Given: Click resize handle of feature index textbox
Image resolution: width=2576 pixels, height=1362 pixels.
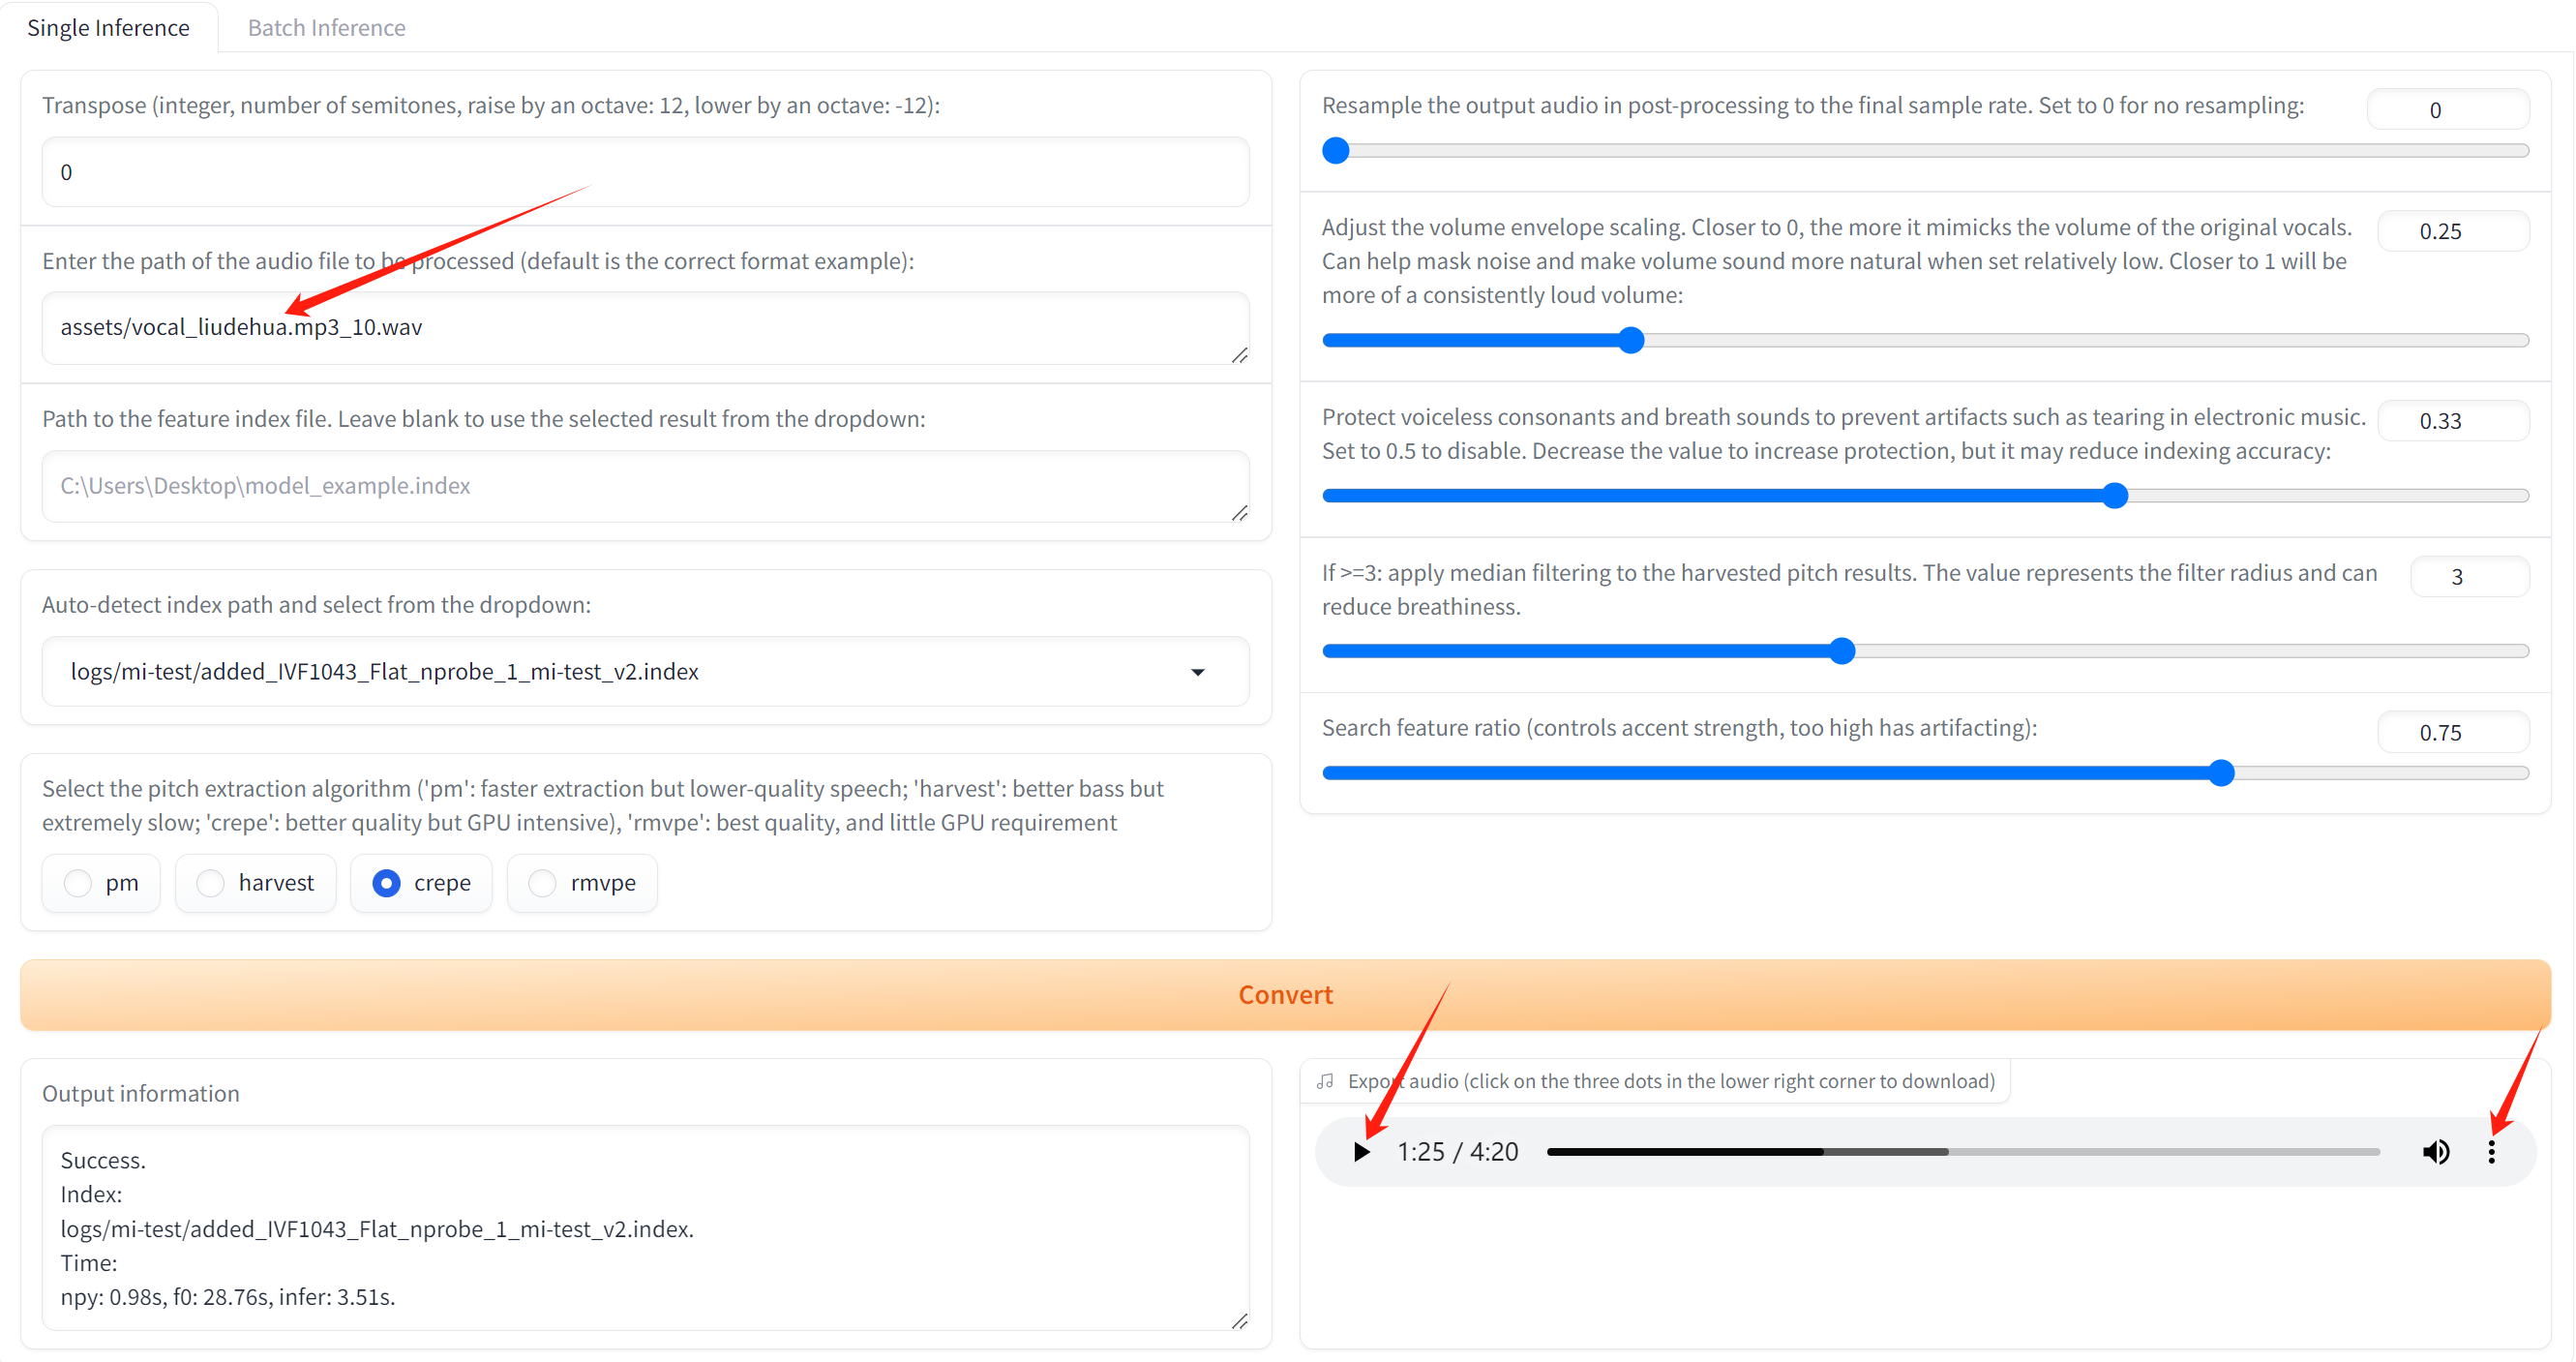Looking at the screenshot, I should (1239, 513).
